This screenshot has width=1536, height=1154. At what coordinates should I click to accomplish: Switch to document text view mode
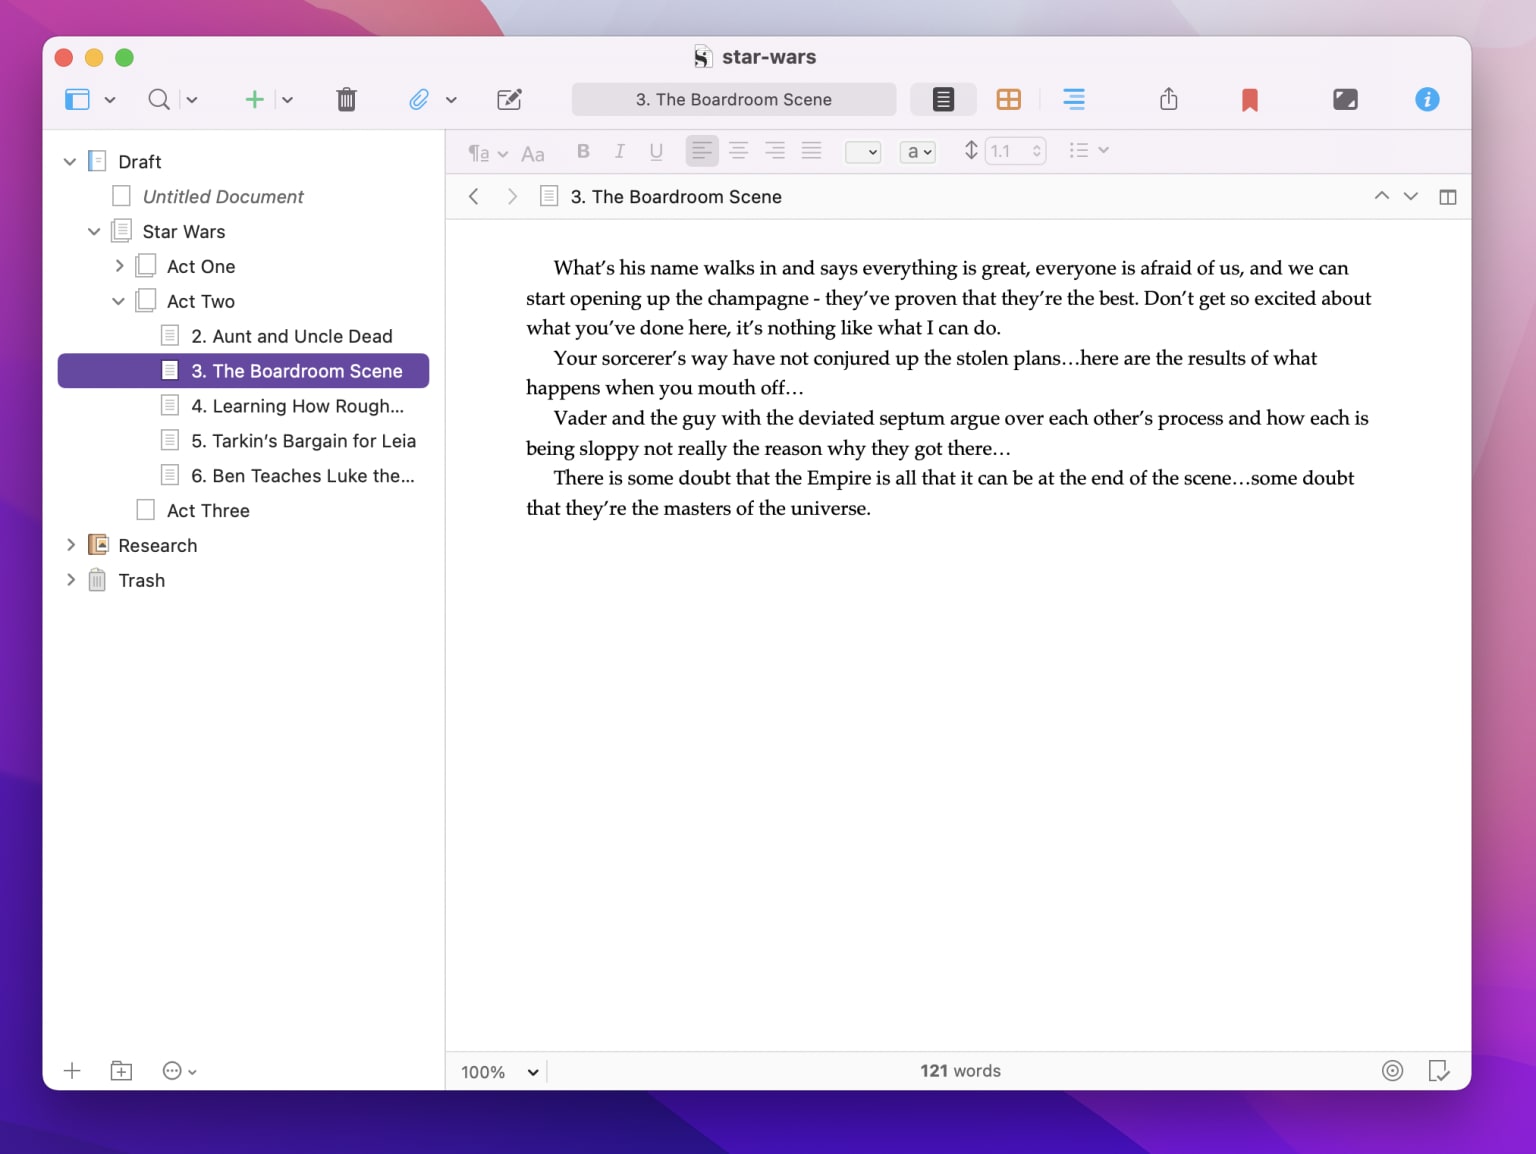coord(943,99)
